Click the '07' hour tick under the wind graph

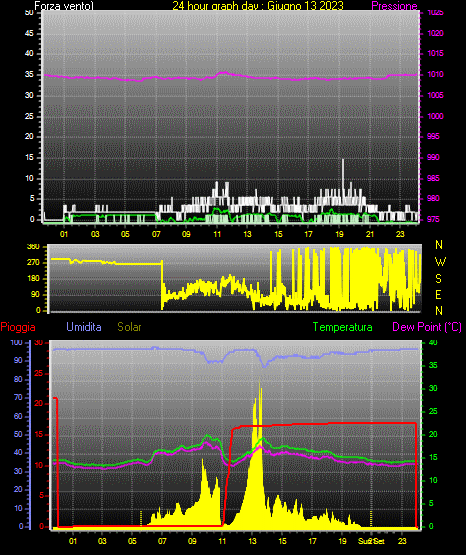click(156, 234)
